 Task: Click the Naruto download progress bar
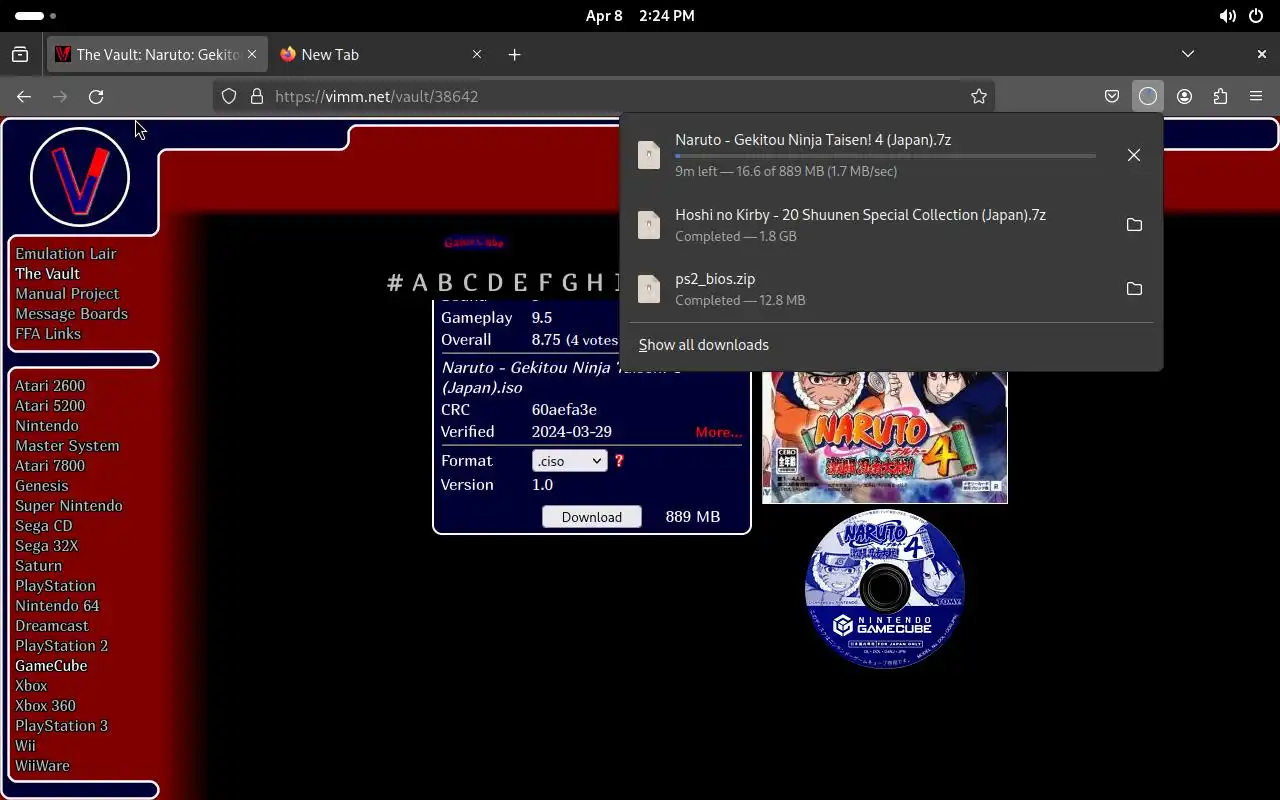[885, 156]
